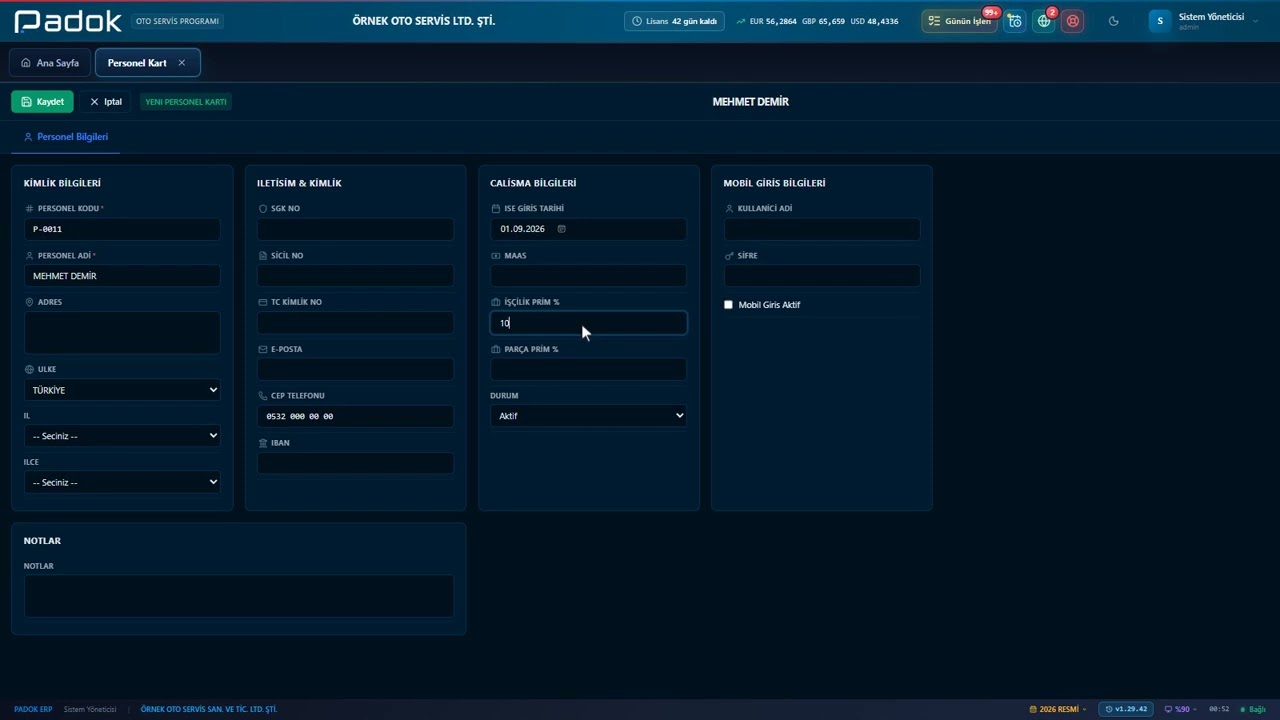Click the Notlar text area
Screen dimensions: 1280x720
[239, 596]
